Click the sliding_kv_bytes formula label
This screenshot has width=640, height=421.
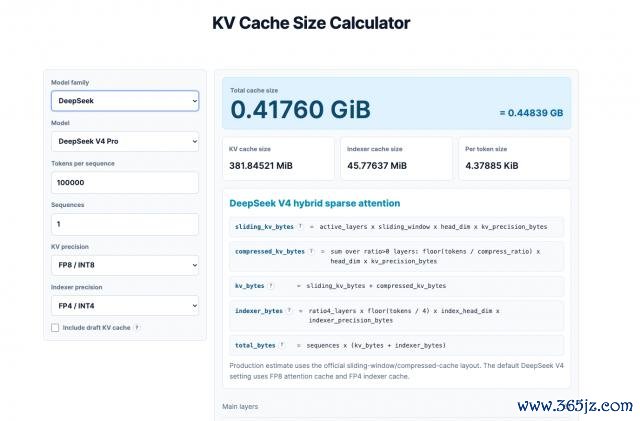point(264,227)
